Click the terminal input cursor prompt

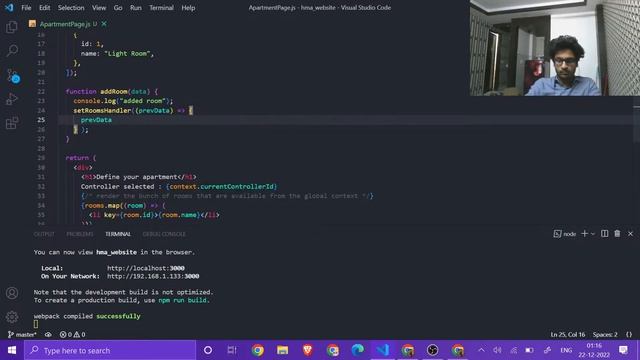[36, 324]
